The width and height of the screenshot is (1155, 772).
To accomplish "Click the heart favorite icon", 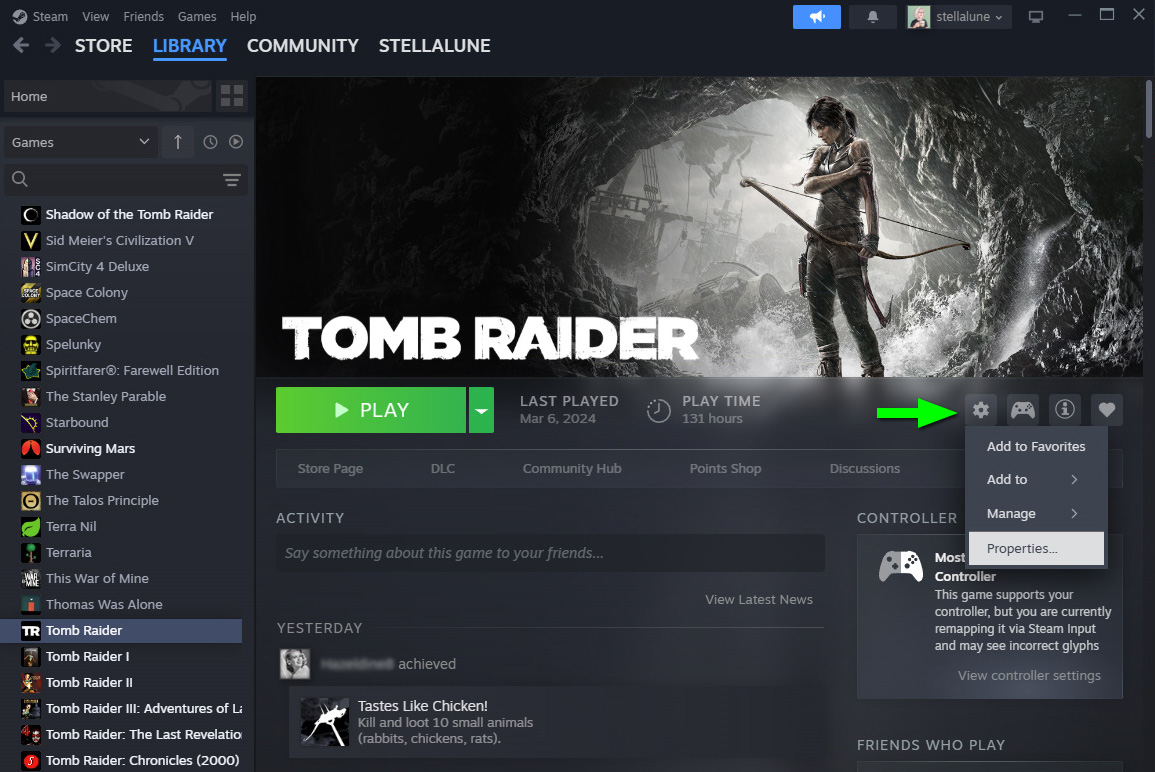I will coord(1106,409).
